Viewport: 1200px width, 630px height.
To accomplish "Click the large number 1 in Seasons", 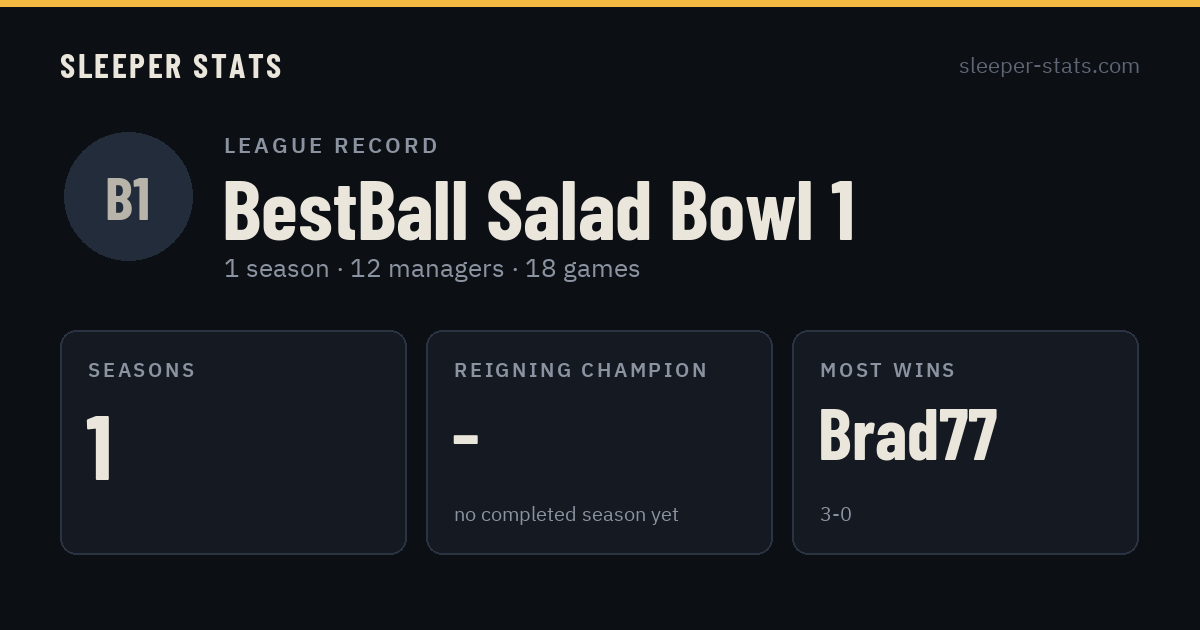I will pos(98,447).
